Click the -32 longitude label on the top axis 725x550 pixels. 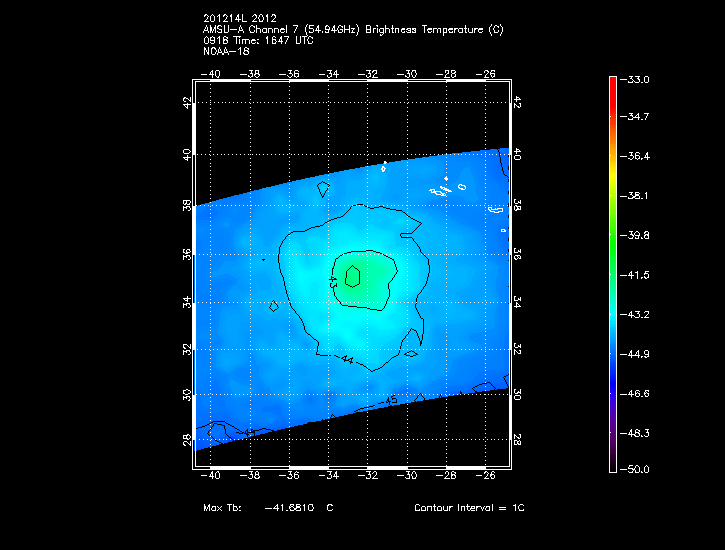tap(369, 73)
